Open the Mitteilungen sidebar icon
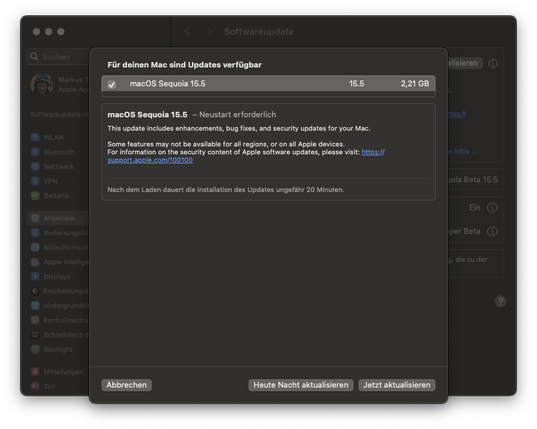Image resolution: width=537 pixels, height=429 pixels. click(35, 371)
